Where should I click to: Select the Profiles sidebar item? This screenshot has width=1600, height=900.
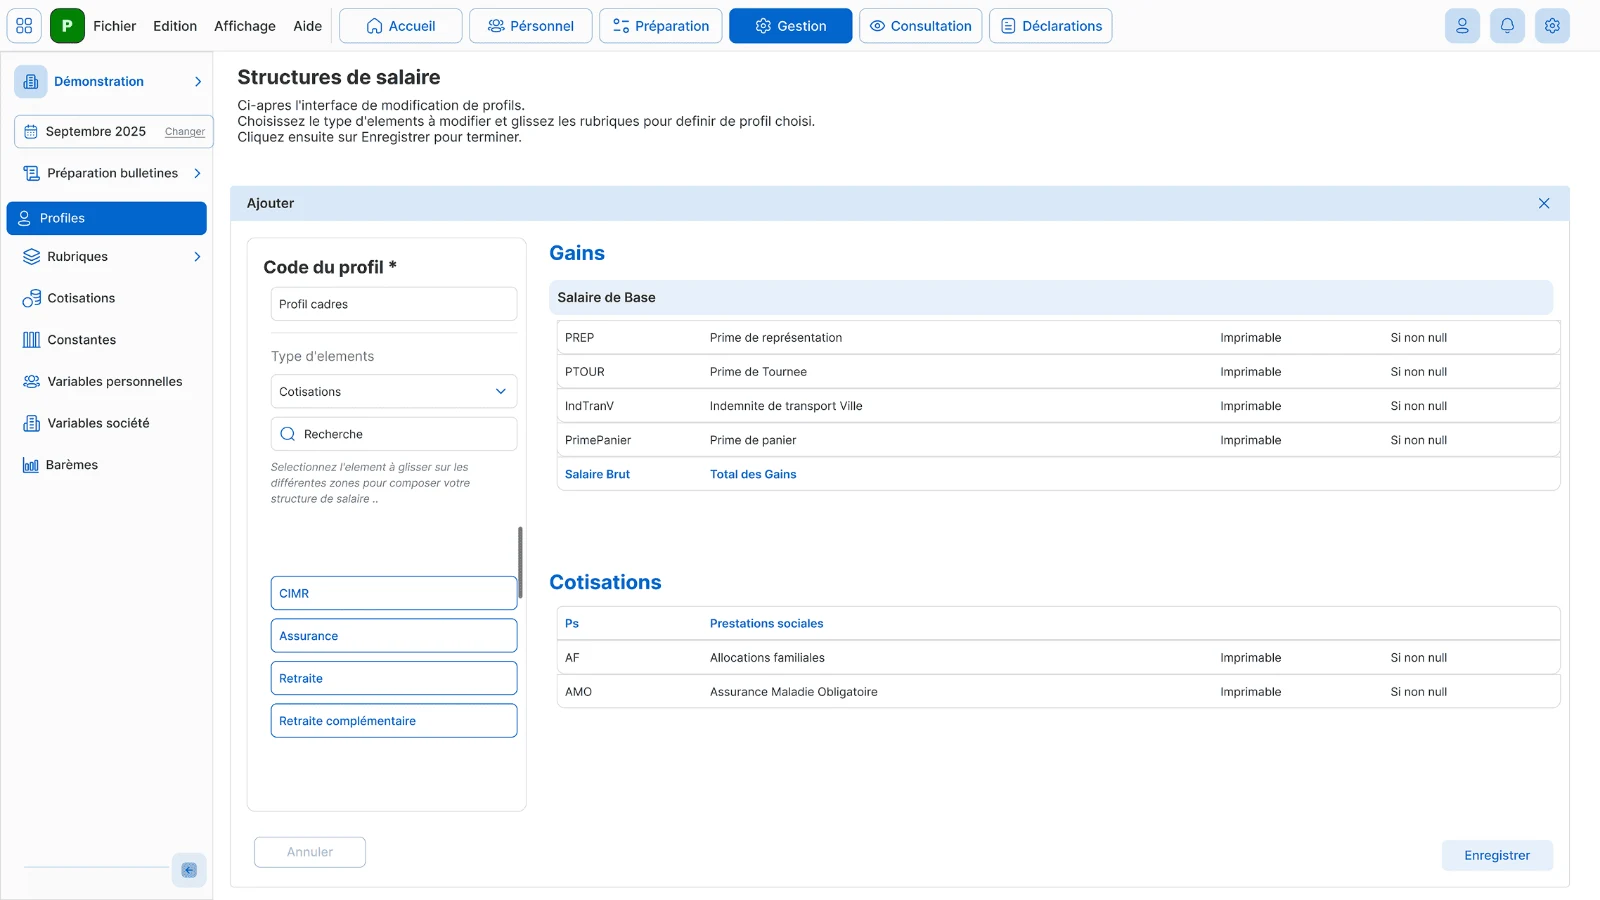(107, 218)
